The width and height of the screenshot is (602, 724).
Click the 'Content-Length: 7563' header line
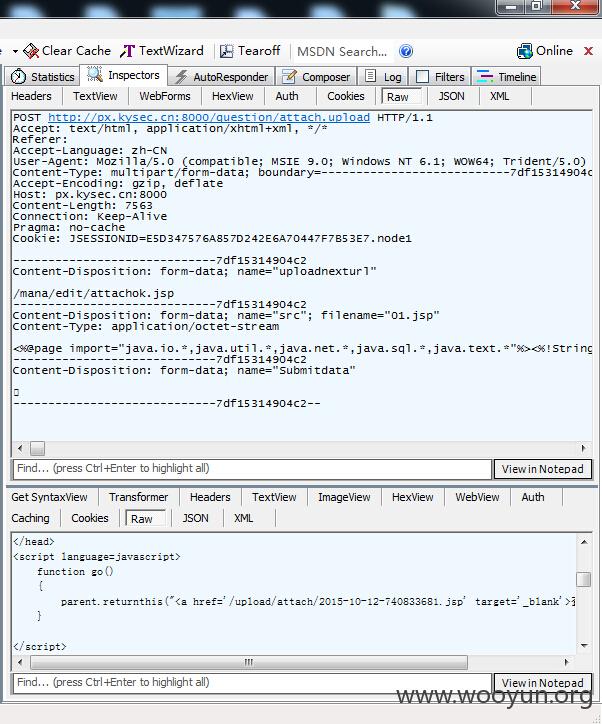coord(82,205)
